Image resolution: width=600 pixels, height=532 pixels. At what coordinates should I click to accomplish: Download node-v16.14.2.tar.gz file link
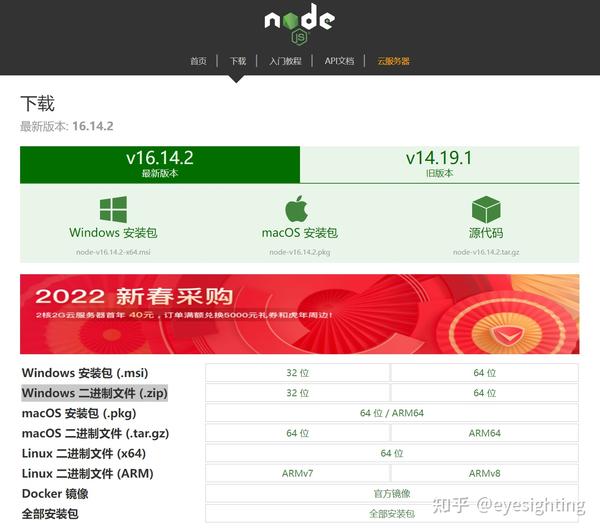(x=486, y=252)
